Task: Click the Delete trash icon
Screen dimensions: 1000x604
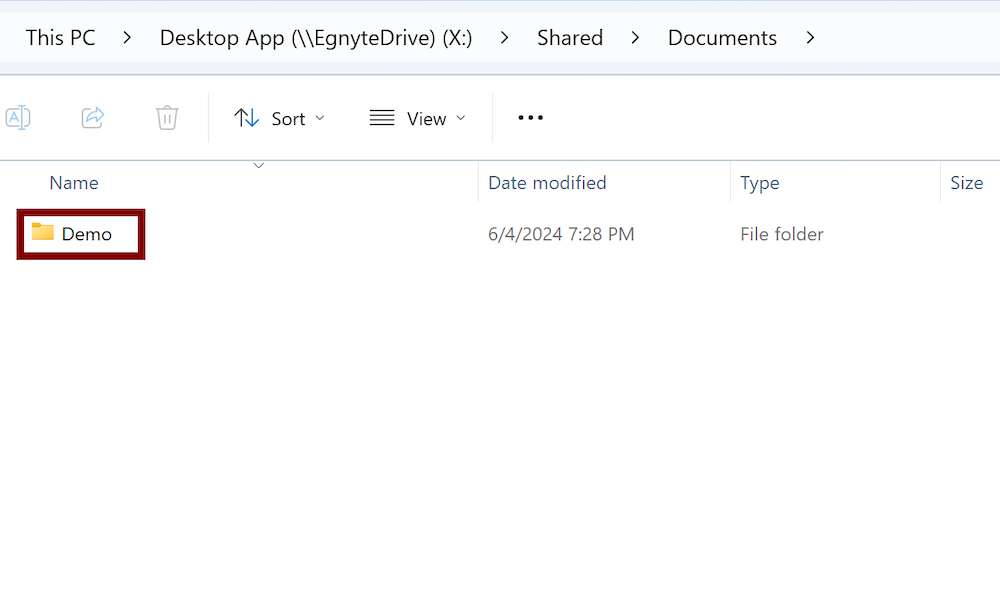Action: pos(166,117)
